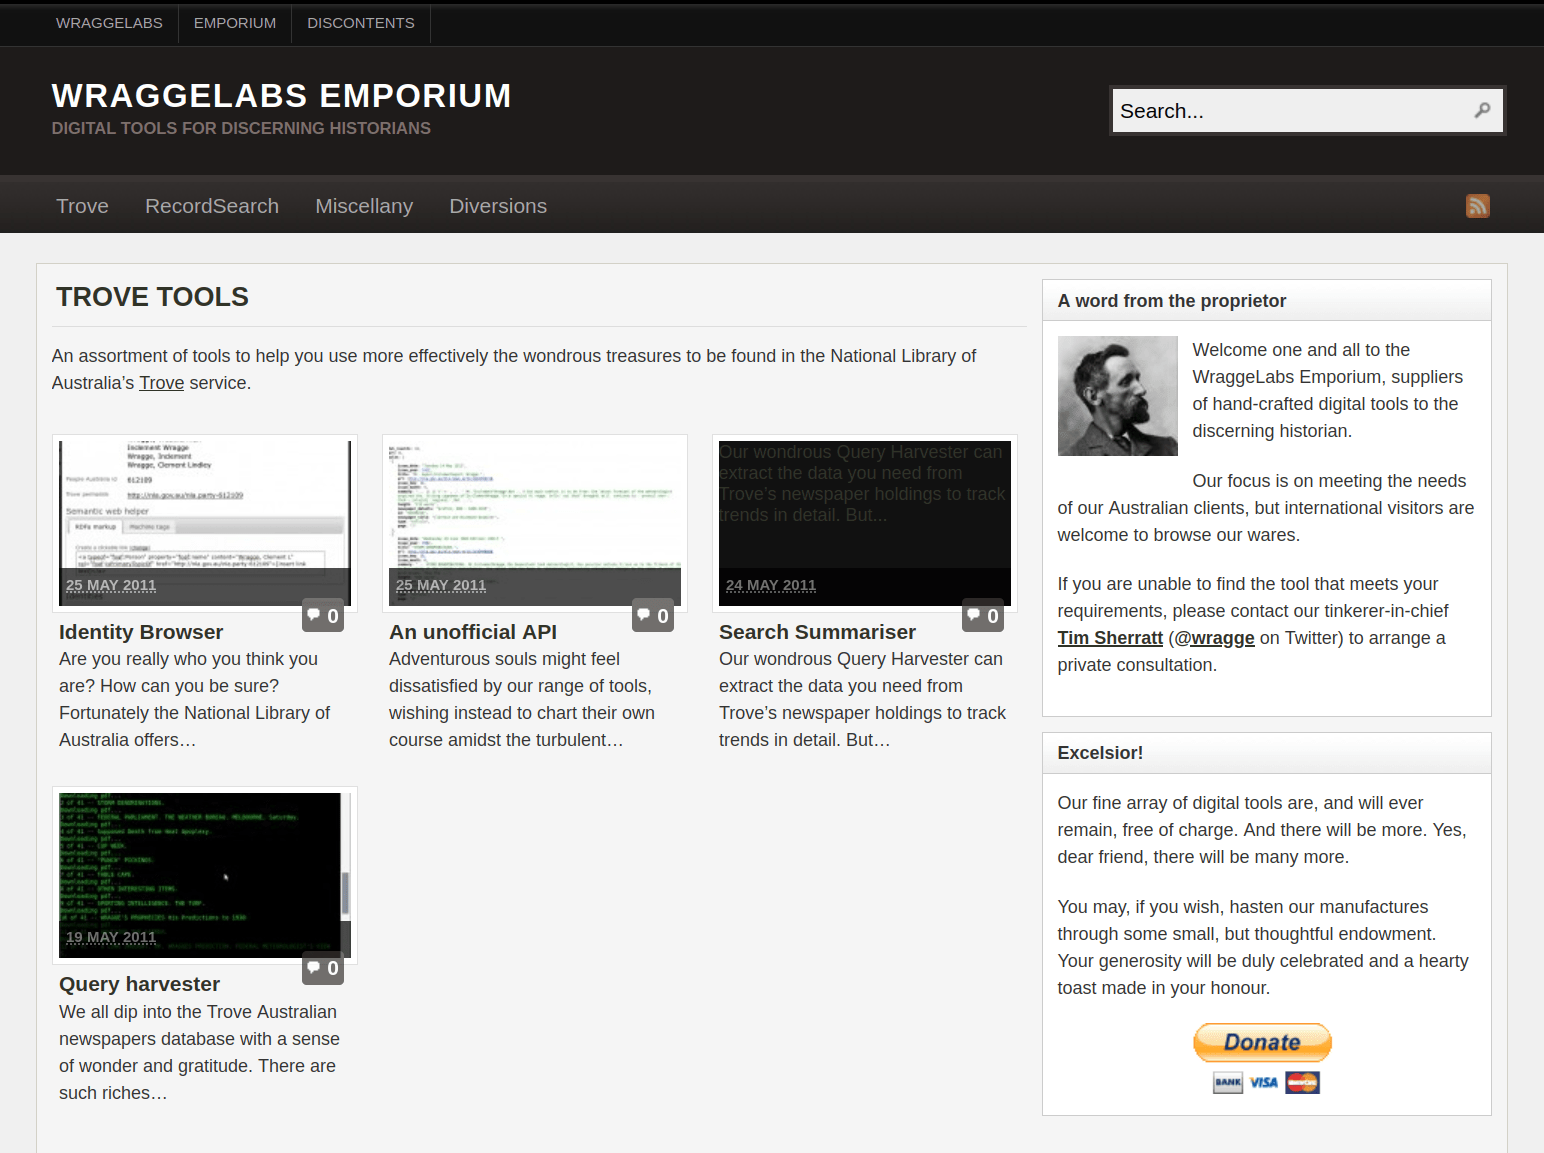Click the Donate button
The height and width of the screenshot is (1153, 1544).
pos(1262,1042)
